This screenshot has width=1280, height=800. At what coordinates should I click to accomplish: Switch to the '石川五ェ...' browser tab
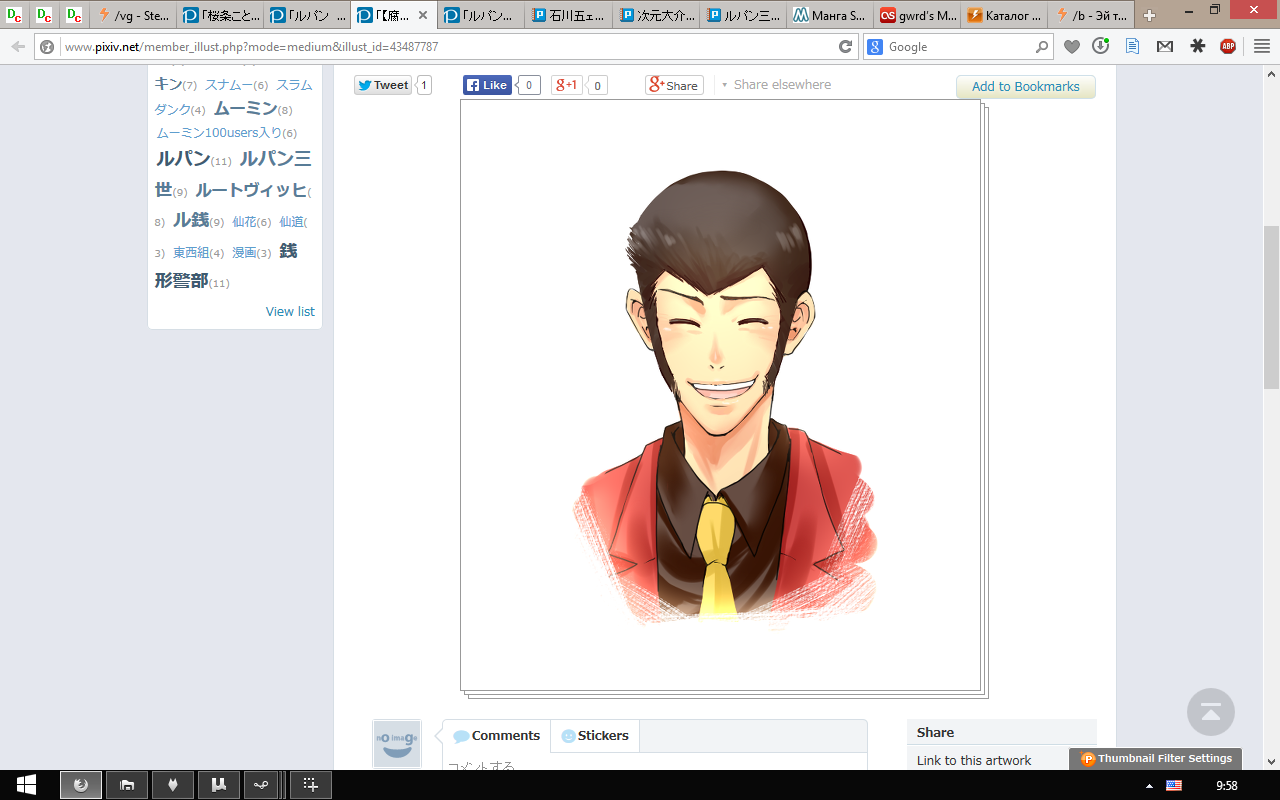click(569, 16)
